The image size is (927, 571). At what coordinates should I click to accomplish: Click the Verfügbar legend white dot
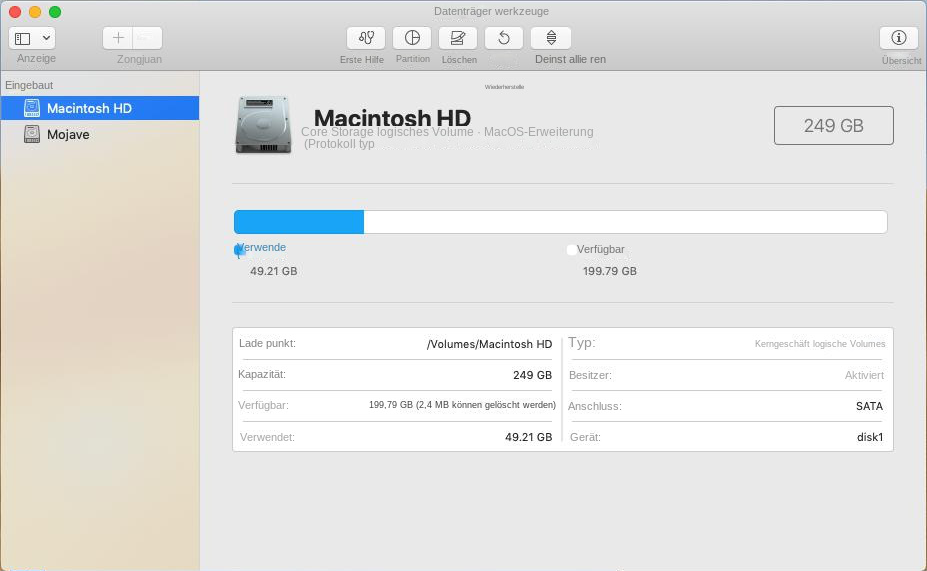pos(571,249)
